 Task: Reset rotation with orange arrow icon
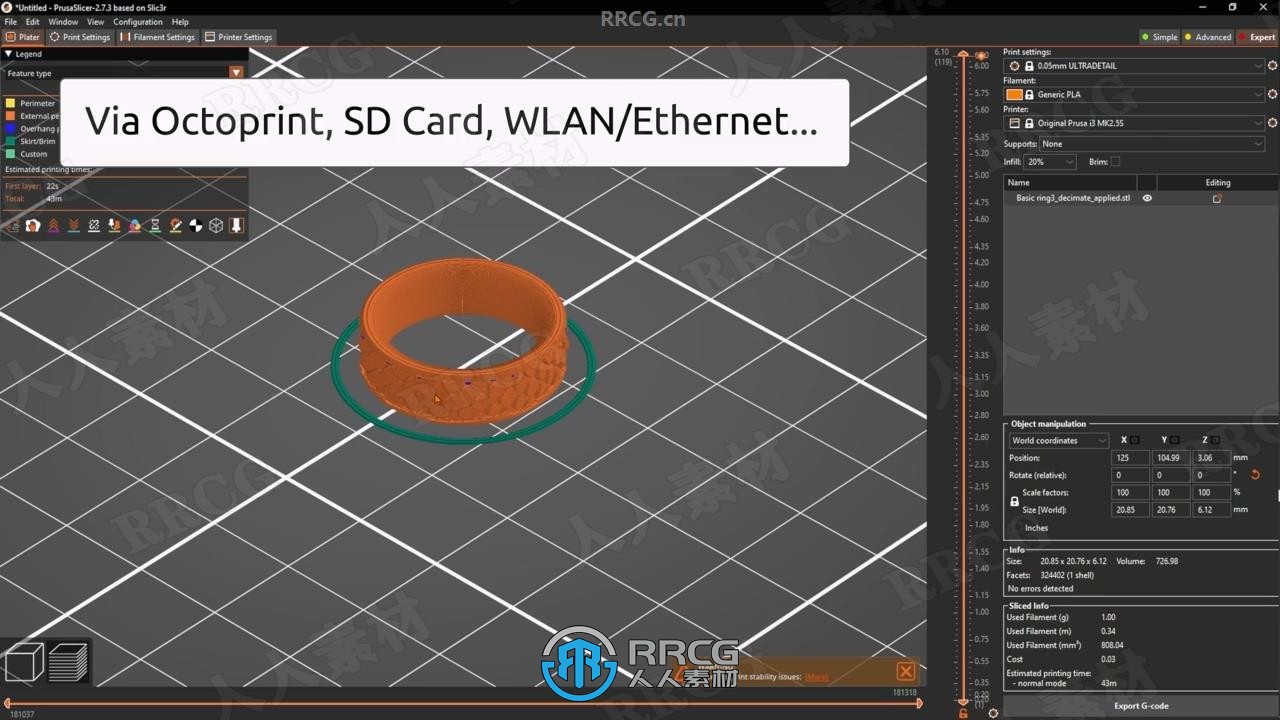click(x=1255, y=475)
